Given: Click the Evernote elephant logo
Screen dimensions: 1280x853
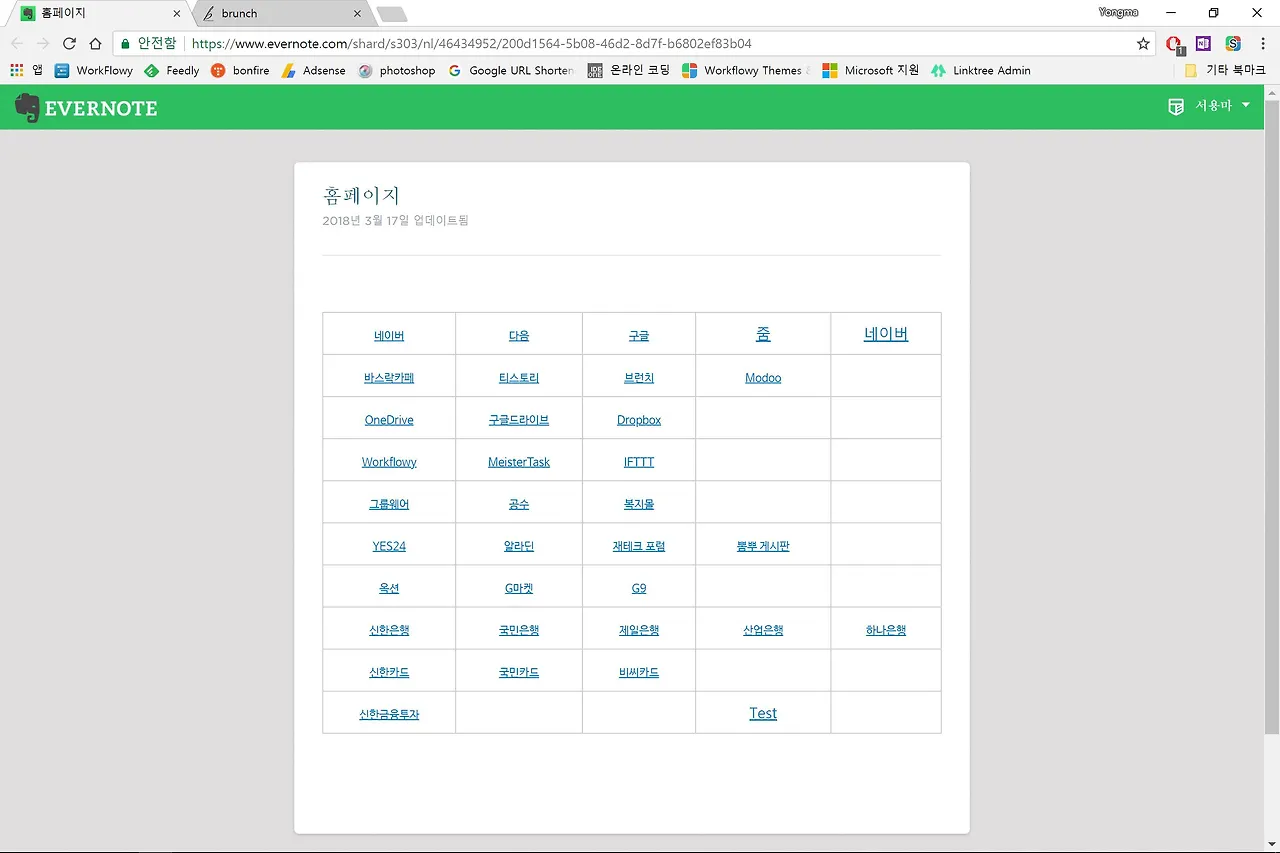Looking at the screenshot, I should pyautogui.click(x=27, y=108).
